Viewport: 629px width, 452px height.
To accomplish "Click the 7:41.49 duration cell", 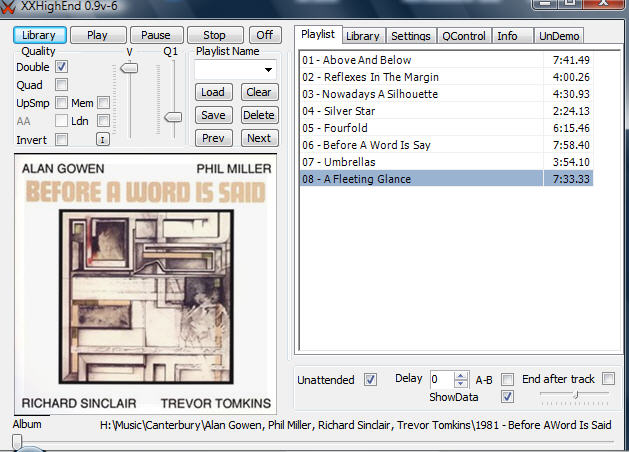I will click(x=568, y=60).
